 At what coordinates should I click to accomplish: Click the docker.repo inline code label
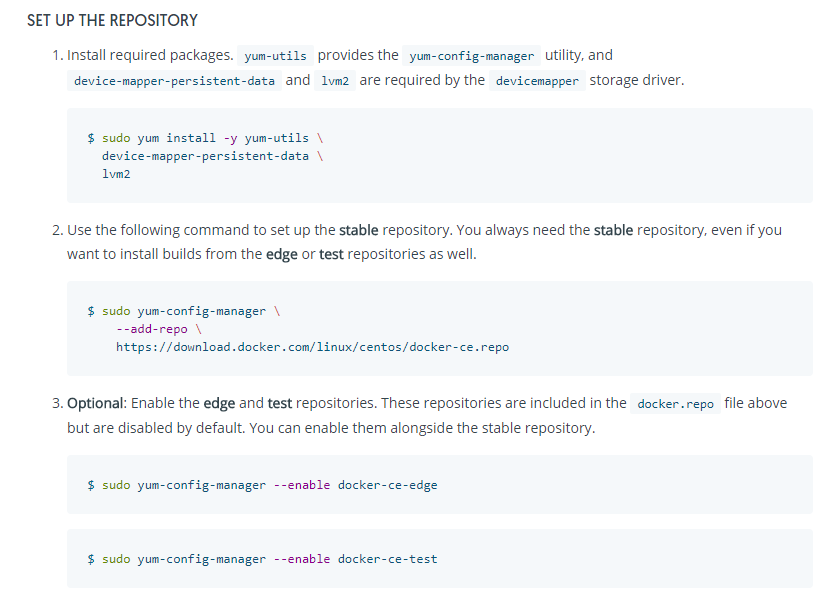675,404
